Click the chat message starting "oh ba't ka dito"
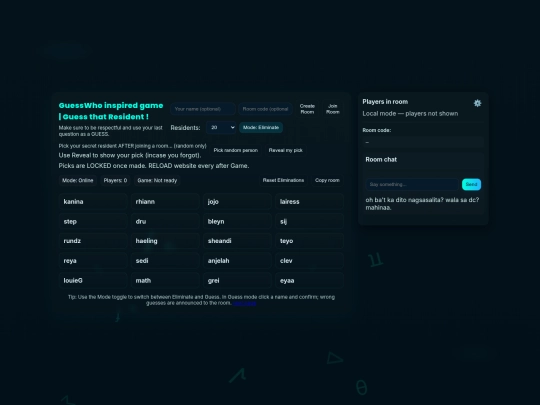Screen dimensions: 540x405 click(x=422, y=204)
